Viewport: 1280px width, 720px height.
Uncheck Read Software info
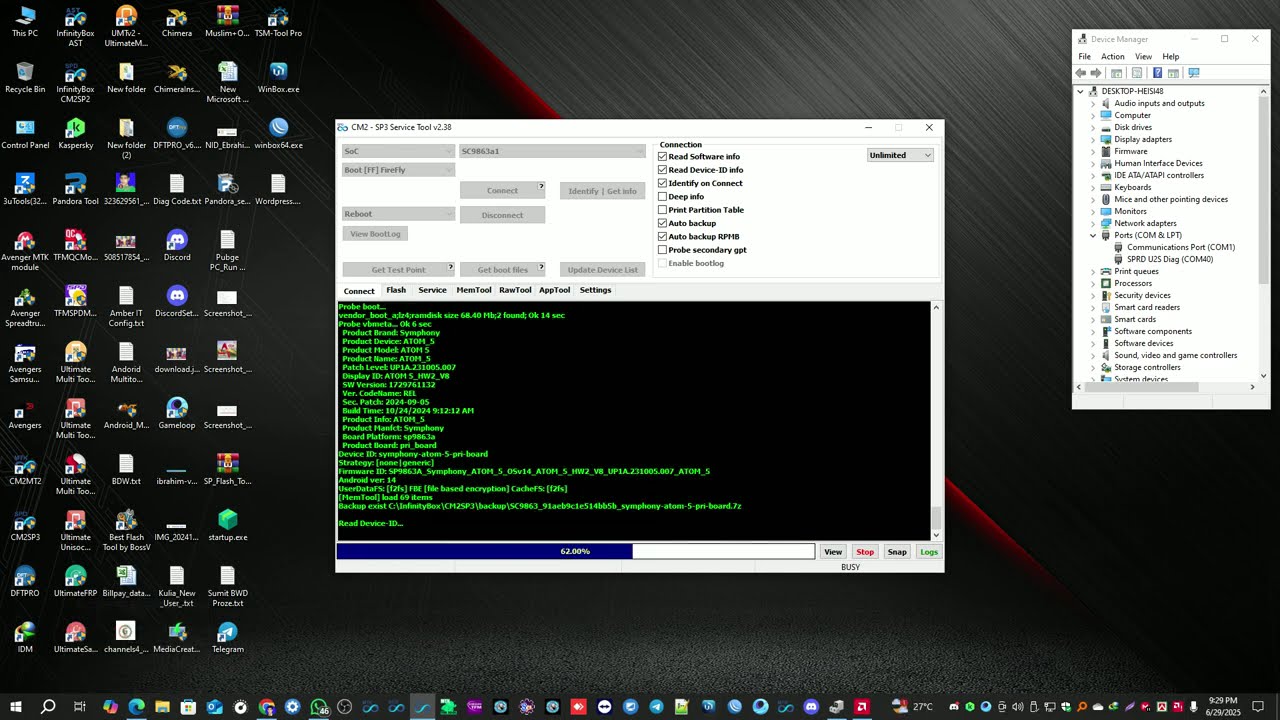coord(662,157)
